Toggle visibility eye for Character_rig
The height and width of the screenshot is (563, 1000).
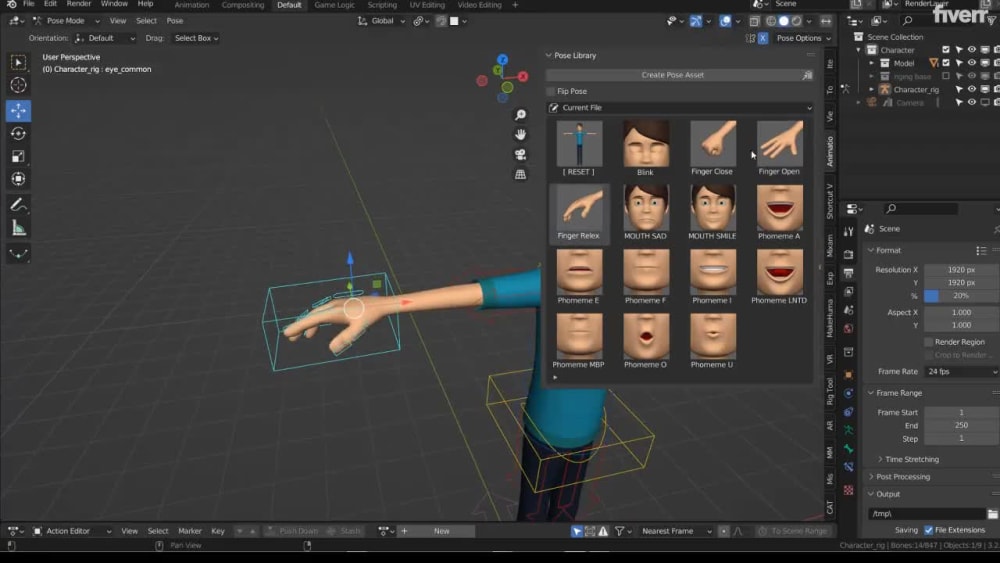(971, 89)
